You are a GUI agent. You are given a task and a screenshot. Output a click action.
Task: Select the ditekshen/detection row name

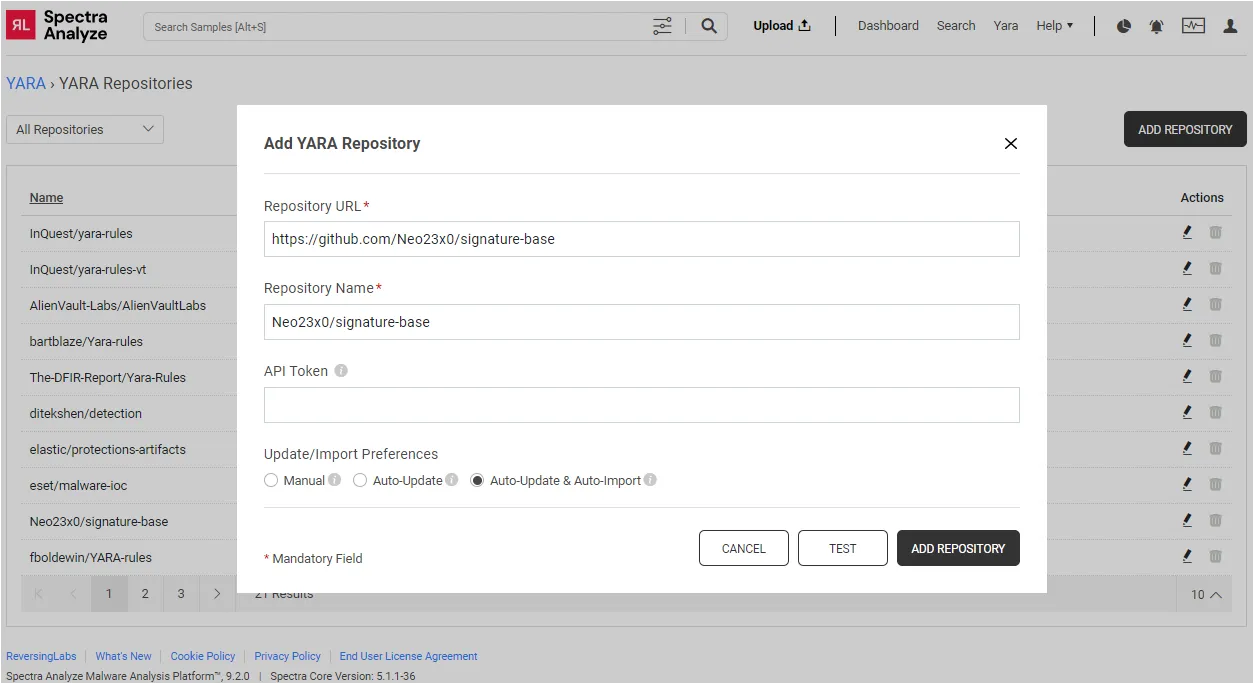(85, 413)
